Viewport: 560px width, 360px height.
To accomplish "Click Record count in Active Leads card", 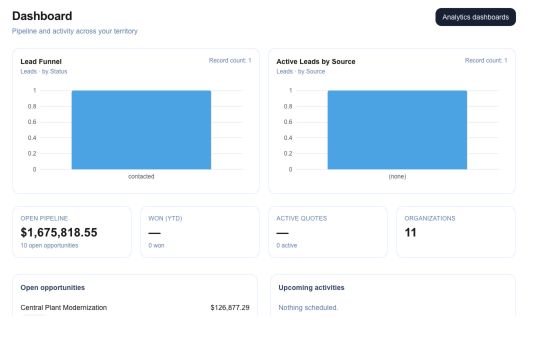I will pos(486,60).
